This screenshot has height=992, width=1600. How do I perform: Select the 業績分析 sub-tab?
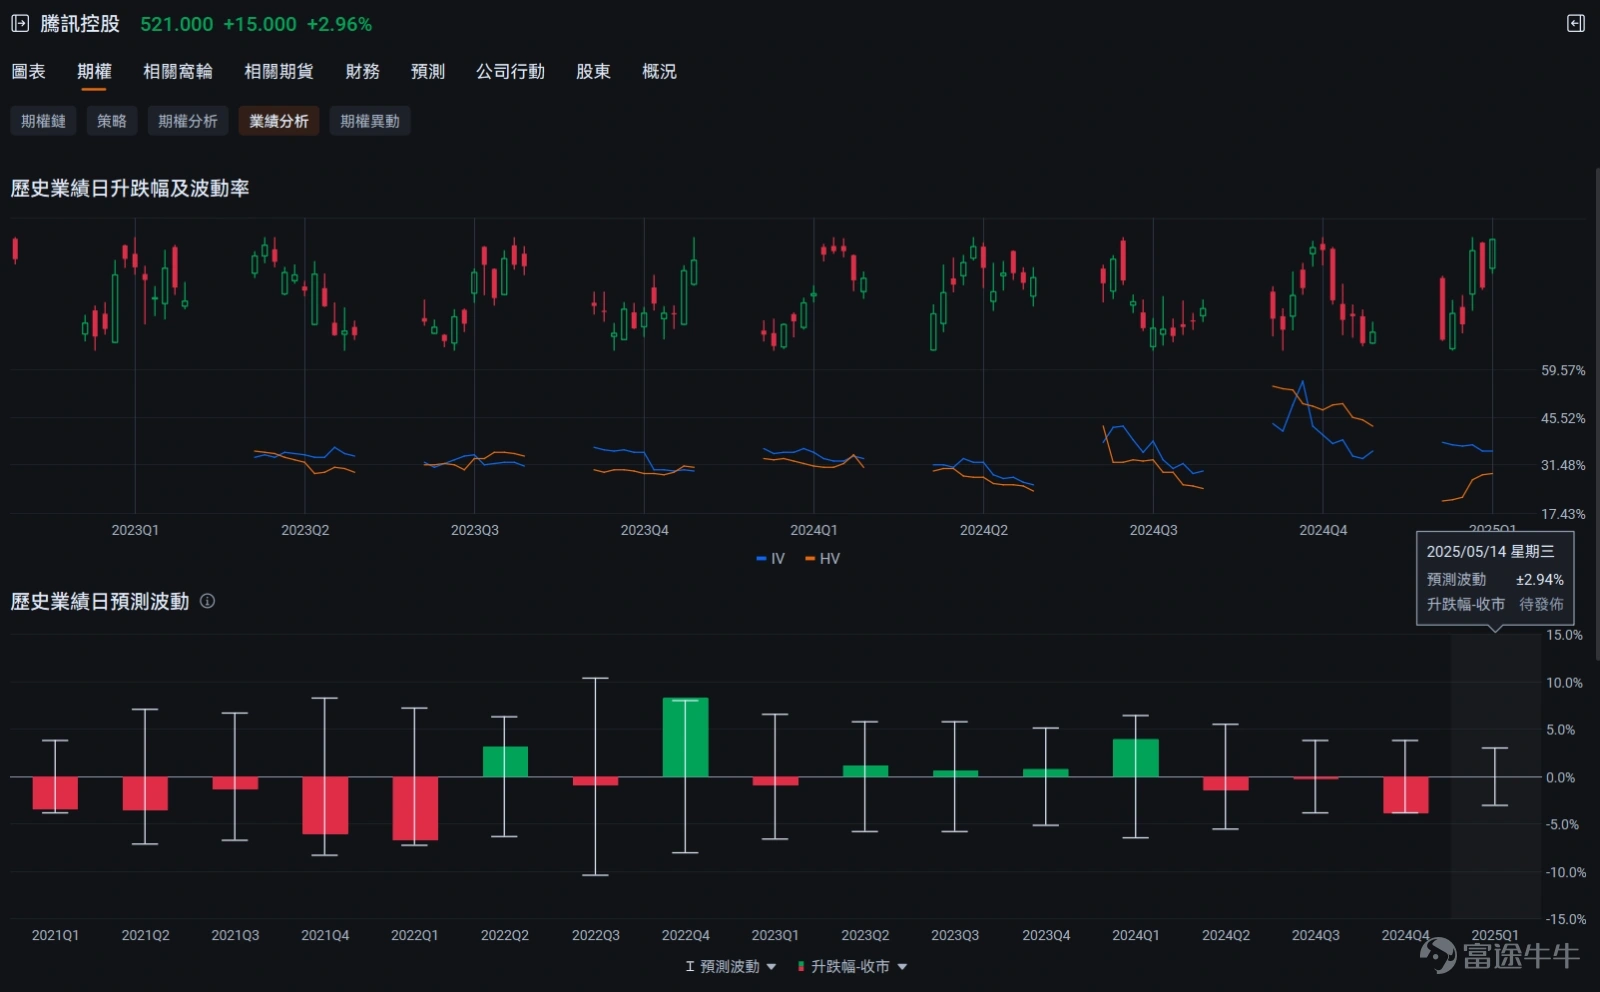click(x=279, y=121)
